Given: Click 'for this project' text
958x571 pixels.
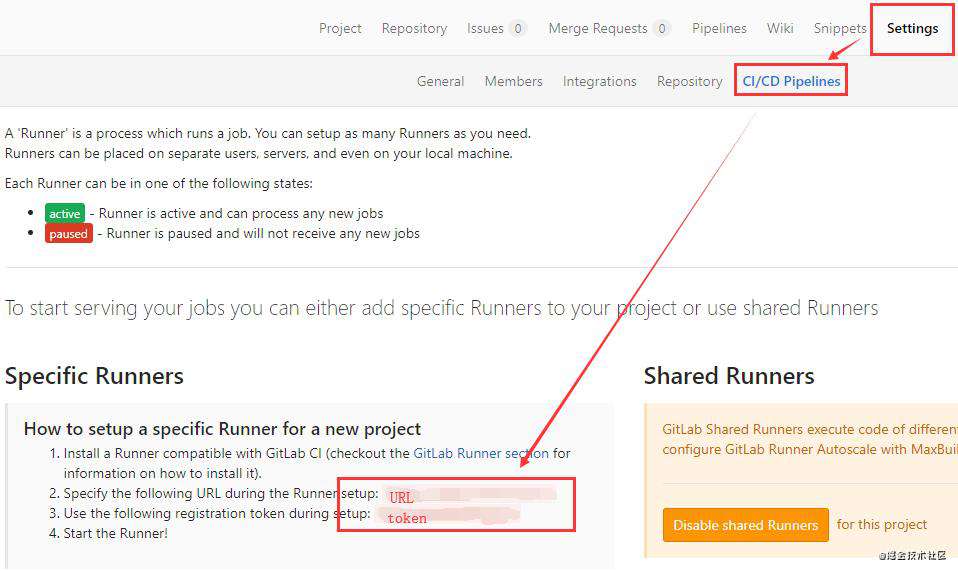Looking at the screenshot, I should click(x=882, y=525).
